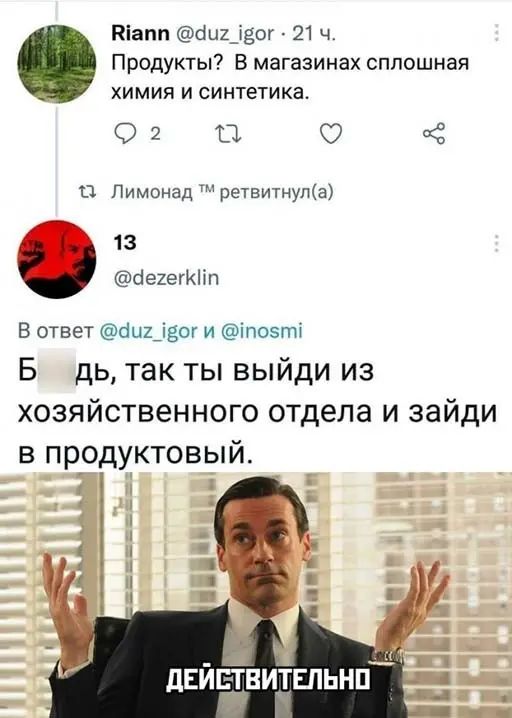
Task: Retweet Riann's tweet using the retweet icon
Action: tap(228, 134)
